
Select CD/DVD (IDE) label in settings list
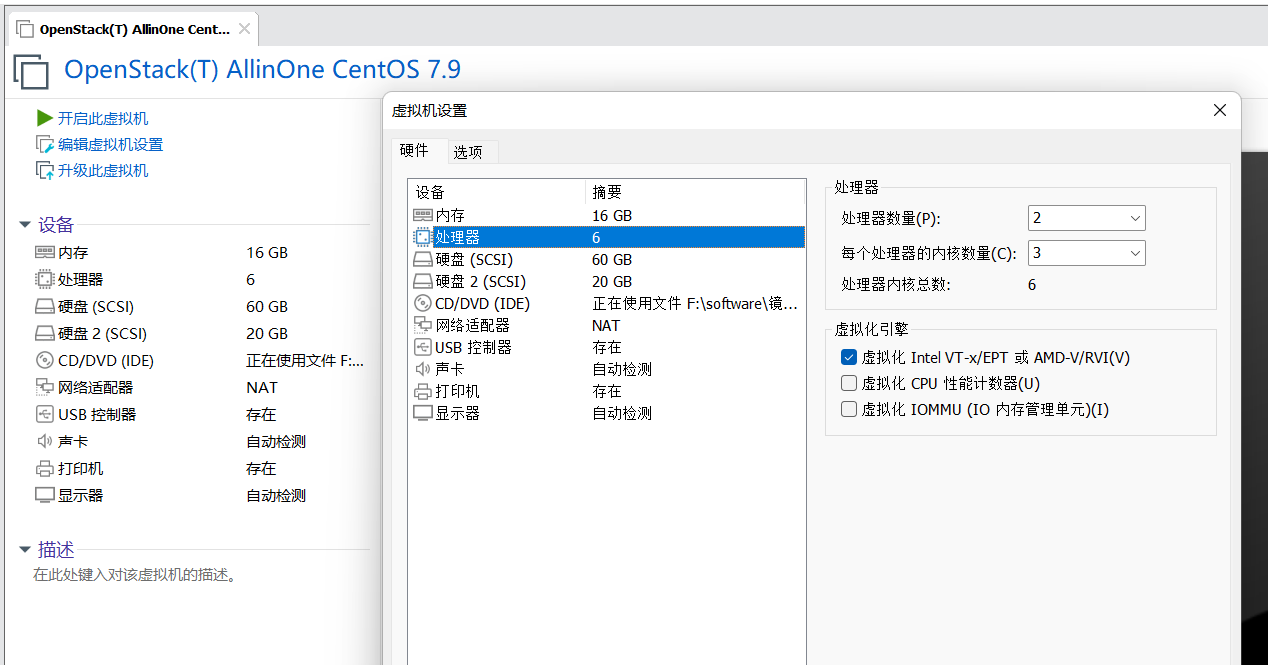(x=482, y=304)
